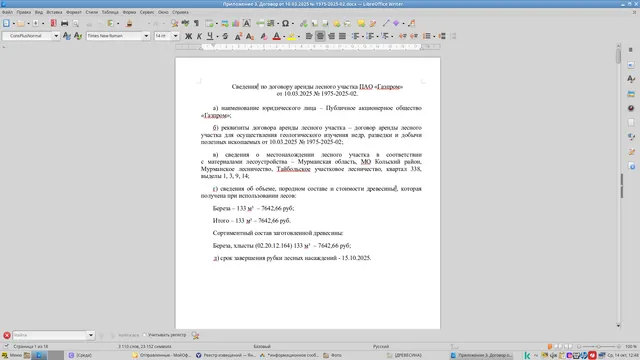Open basic shapes dropdown arrow

click(403, 23)
